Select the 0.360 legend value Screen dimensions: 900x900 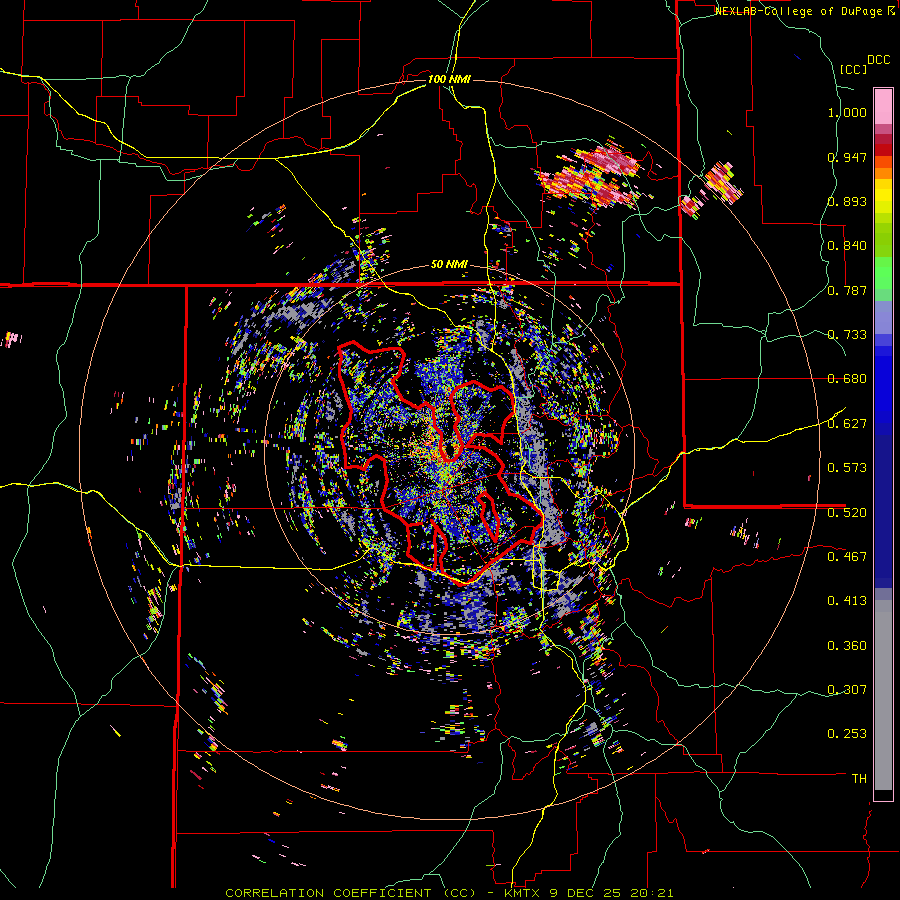[847, 646]
